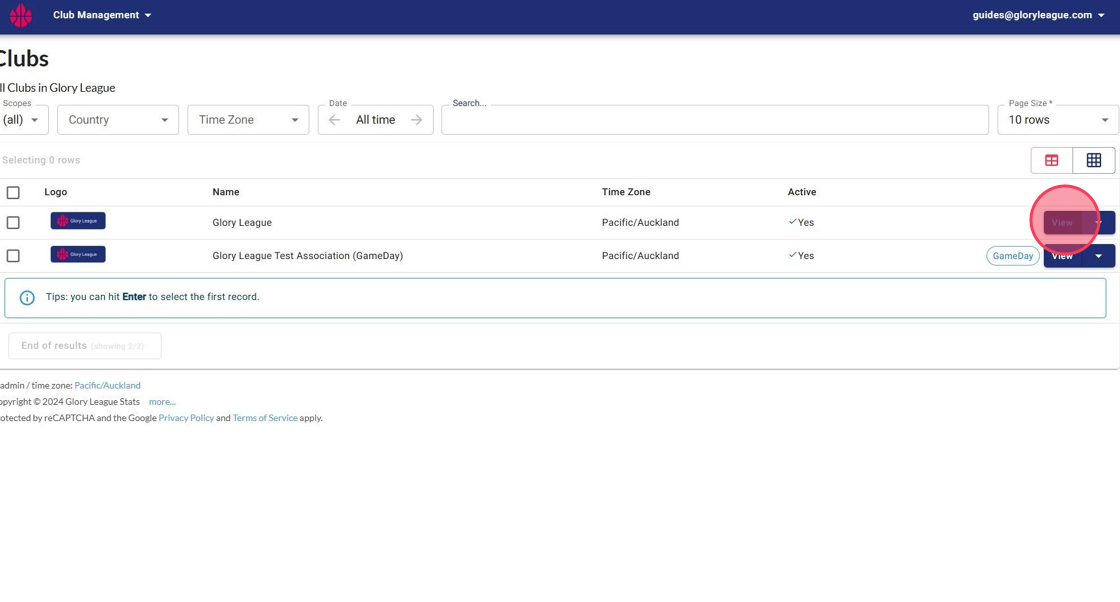Click the Glory League name cell
This screenshot has height=602, width=1120.
coord(241,223)
